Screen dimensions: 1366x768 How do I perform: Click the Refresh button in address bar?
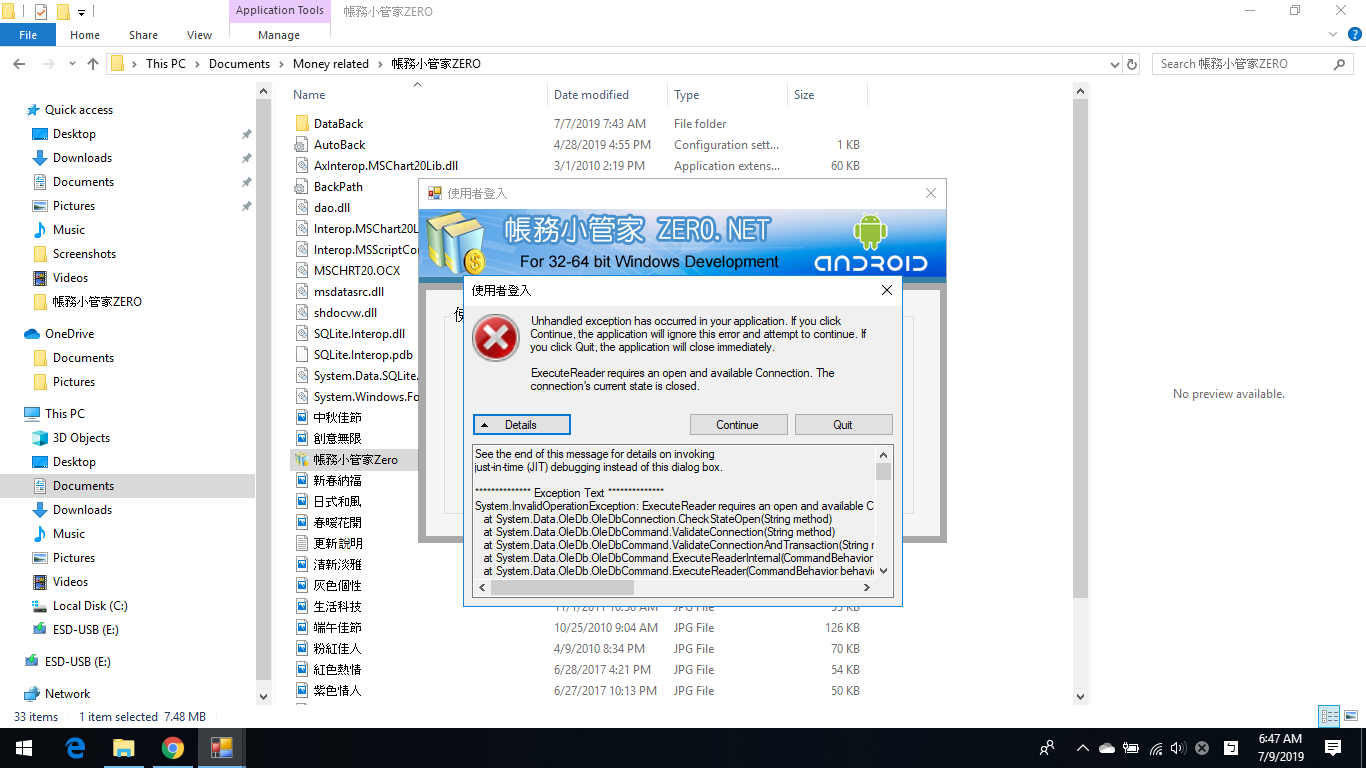pyautogui.click(x=1132, y=64)
